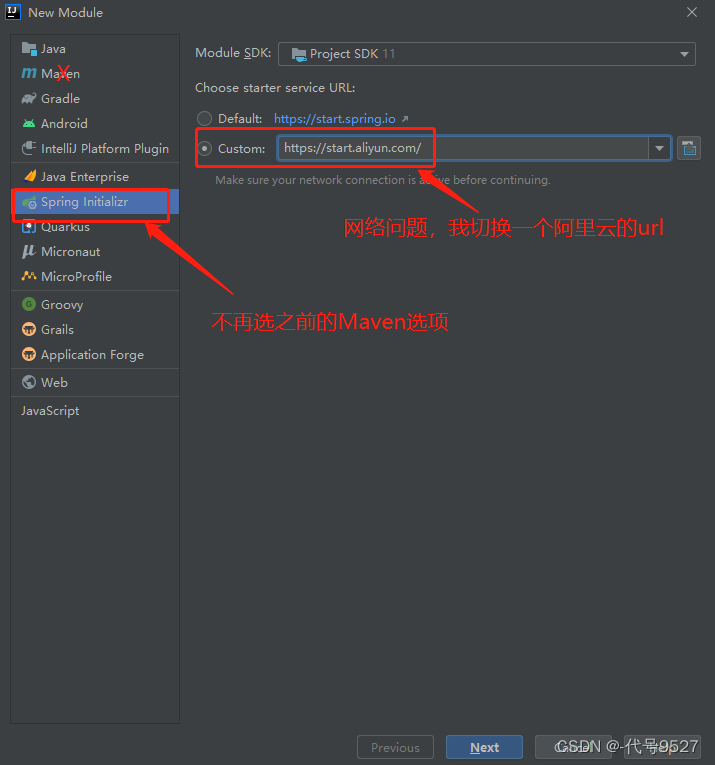Click the Micronaut mu icon
Image resolution: width=715 pixels, height=765 pixels.
(x=29, y=252)
